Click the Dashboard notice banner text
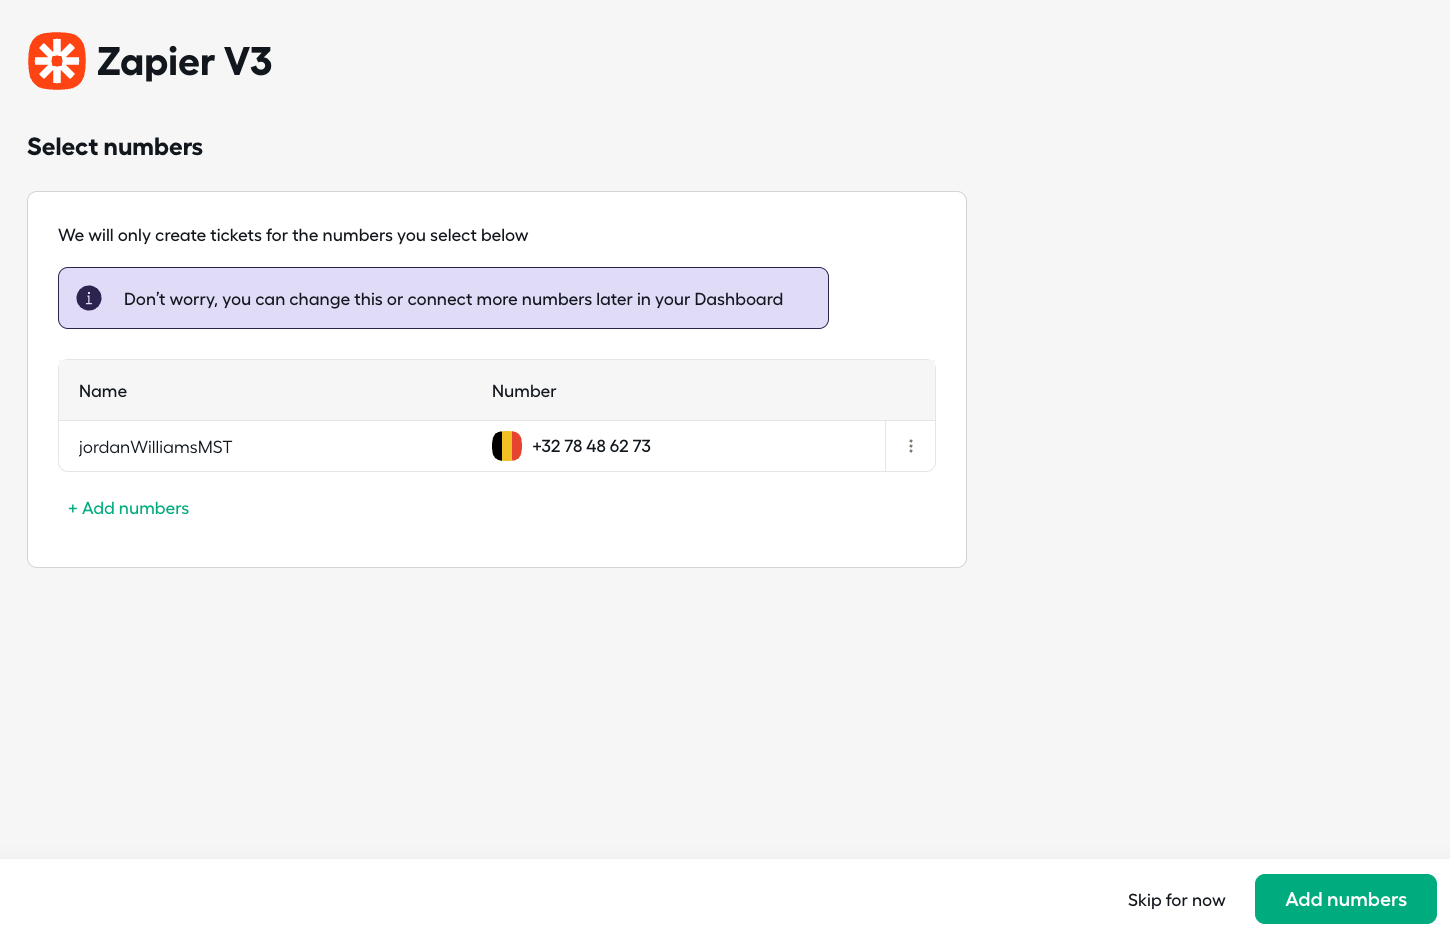This screenshot has height=933, width=1450. point(453,299)
